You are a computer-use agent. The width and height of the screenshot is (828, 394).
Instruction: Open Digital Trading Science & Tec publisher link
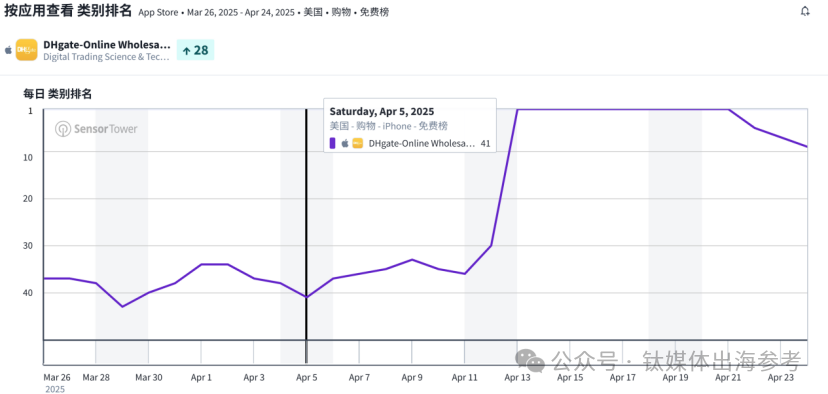[107, 57]
